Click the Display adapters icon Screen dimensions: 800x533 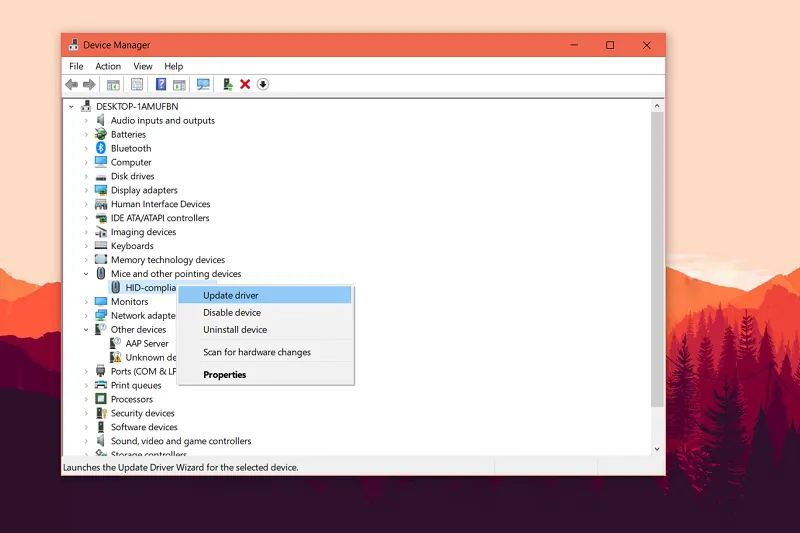click(x=101, y=190)
